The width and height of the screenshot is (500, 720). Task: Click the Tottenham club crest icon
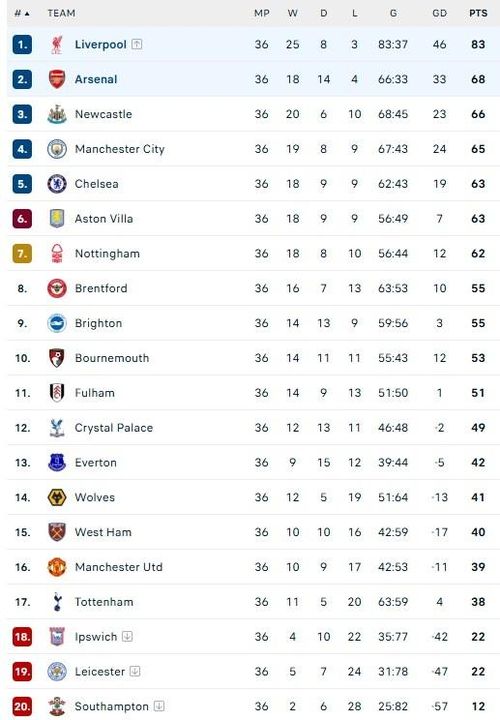click(57, 602)
